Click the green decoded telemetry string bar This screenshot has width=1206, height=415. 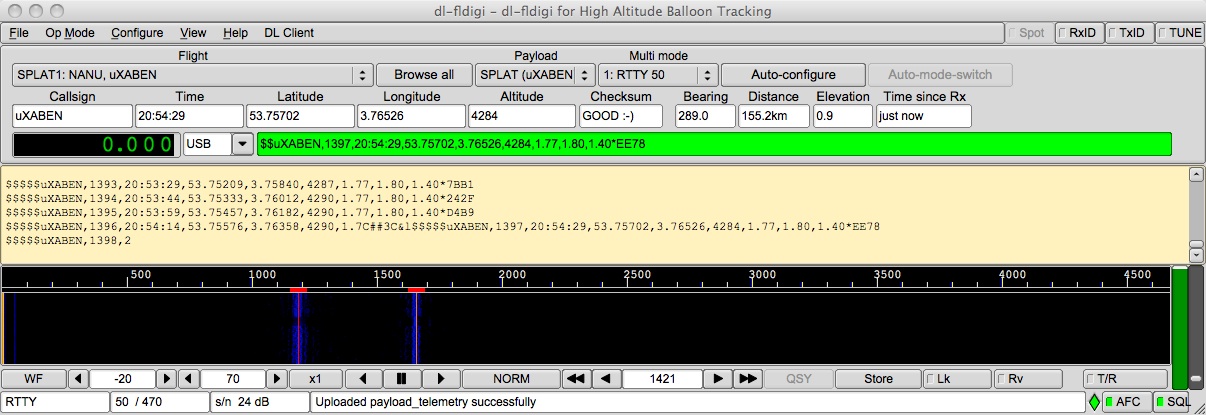(714, 144)
